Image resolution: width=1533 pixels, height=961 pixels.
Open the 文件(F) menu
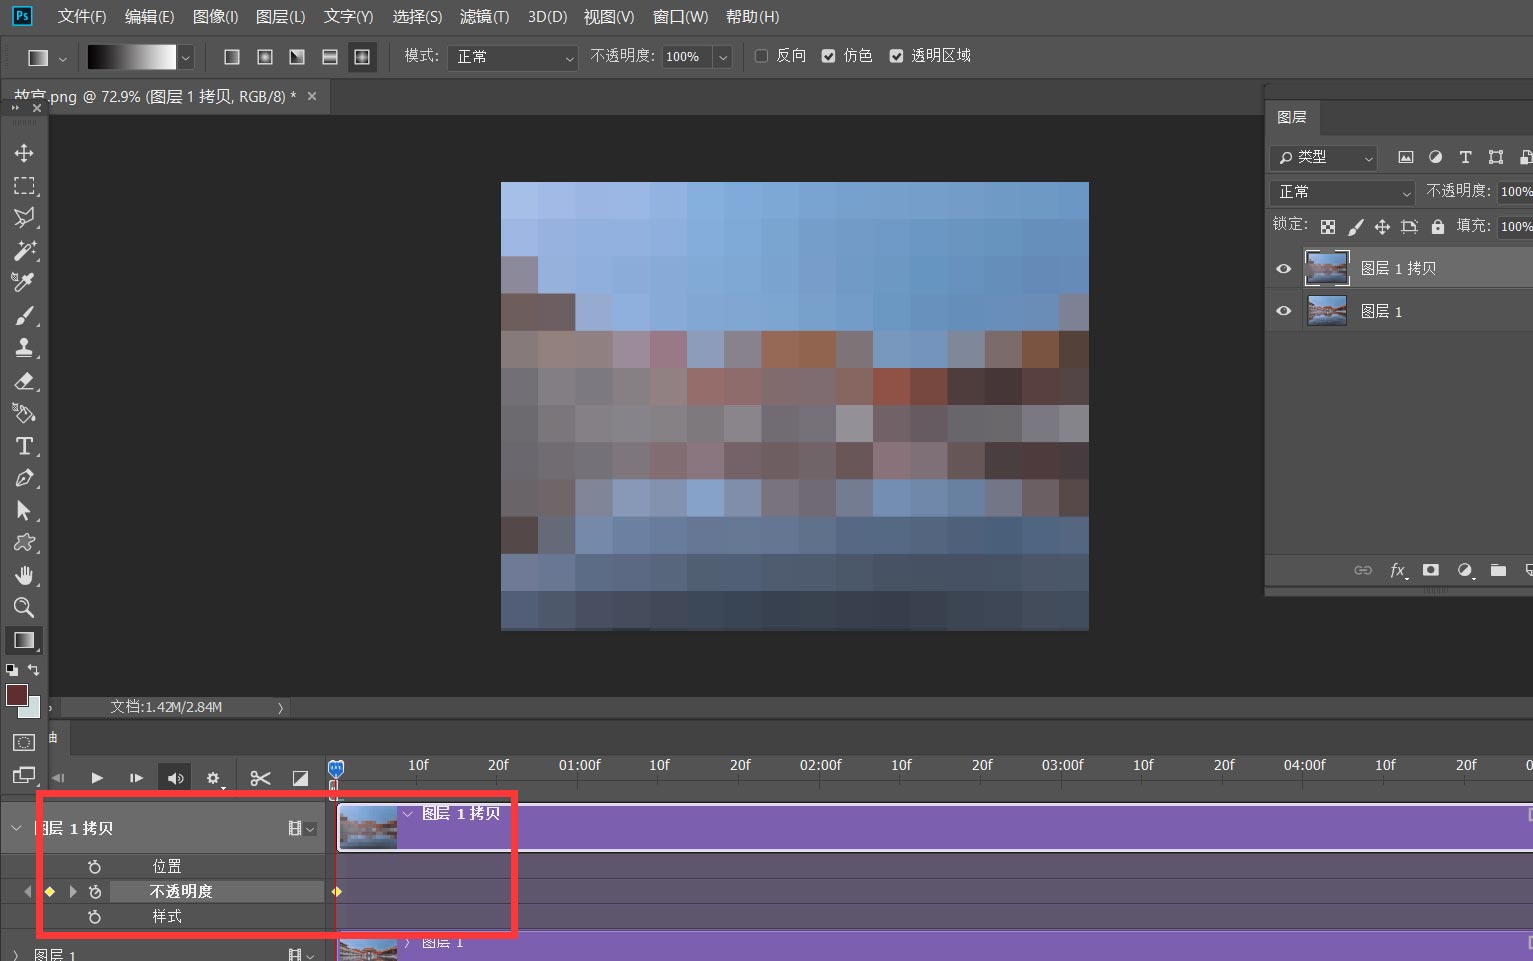tap(82, 16)
